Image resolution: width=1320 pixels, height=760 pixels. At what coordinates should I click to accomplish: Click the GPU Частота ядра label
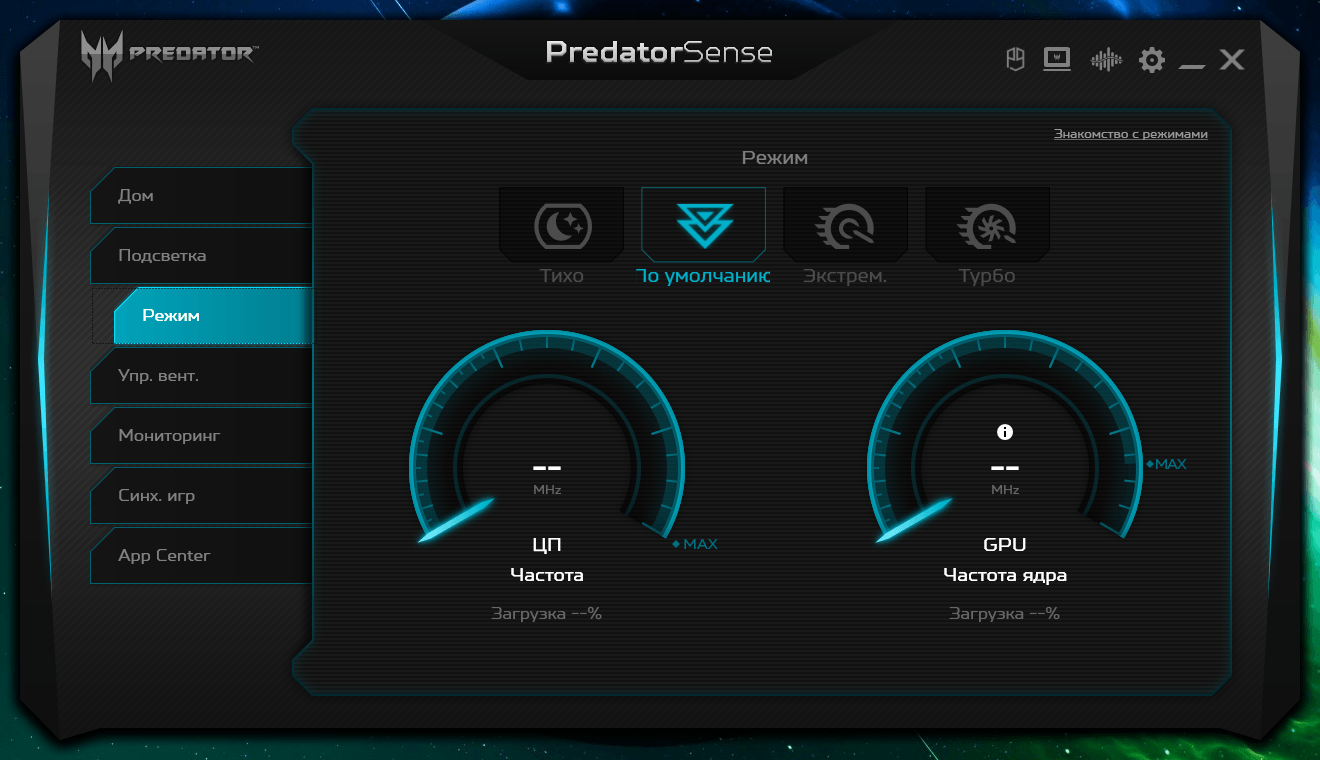(x=1005, y=560)
